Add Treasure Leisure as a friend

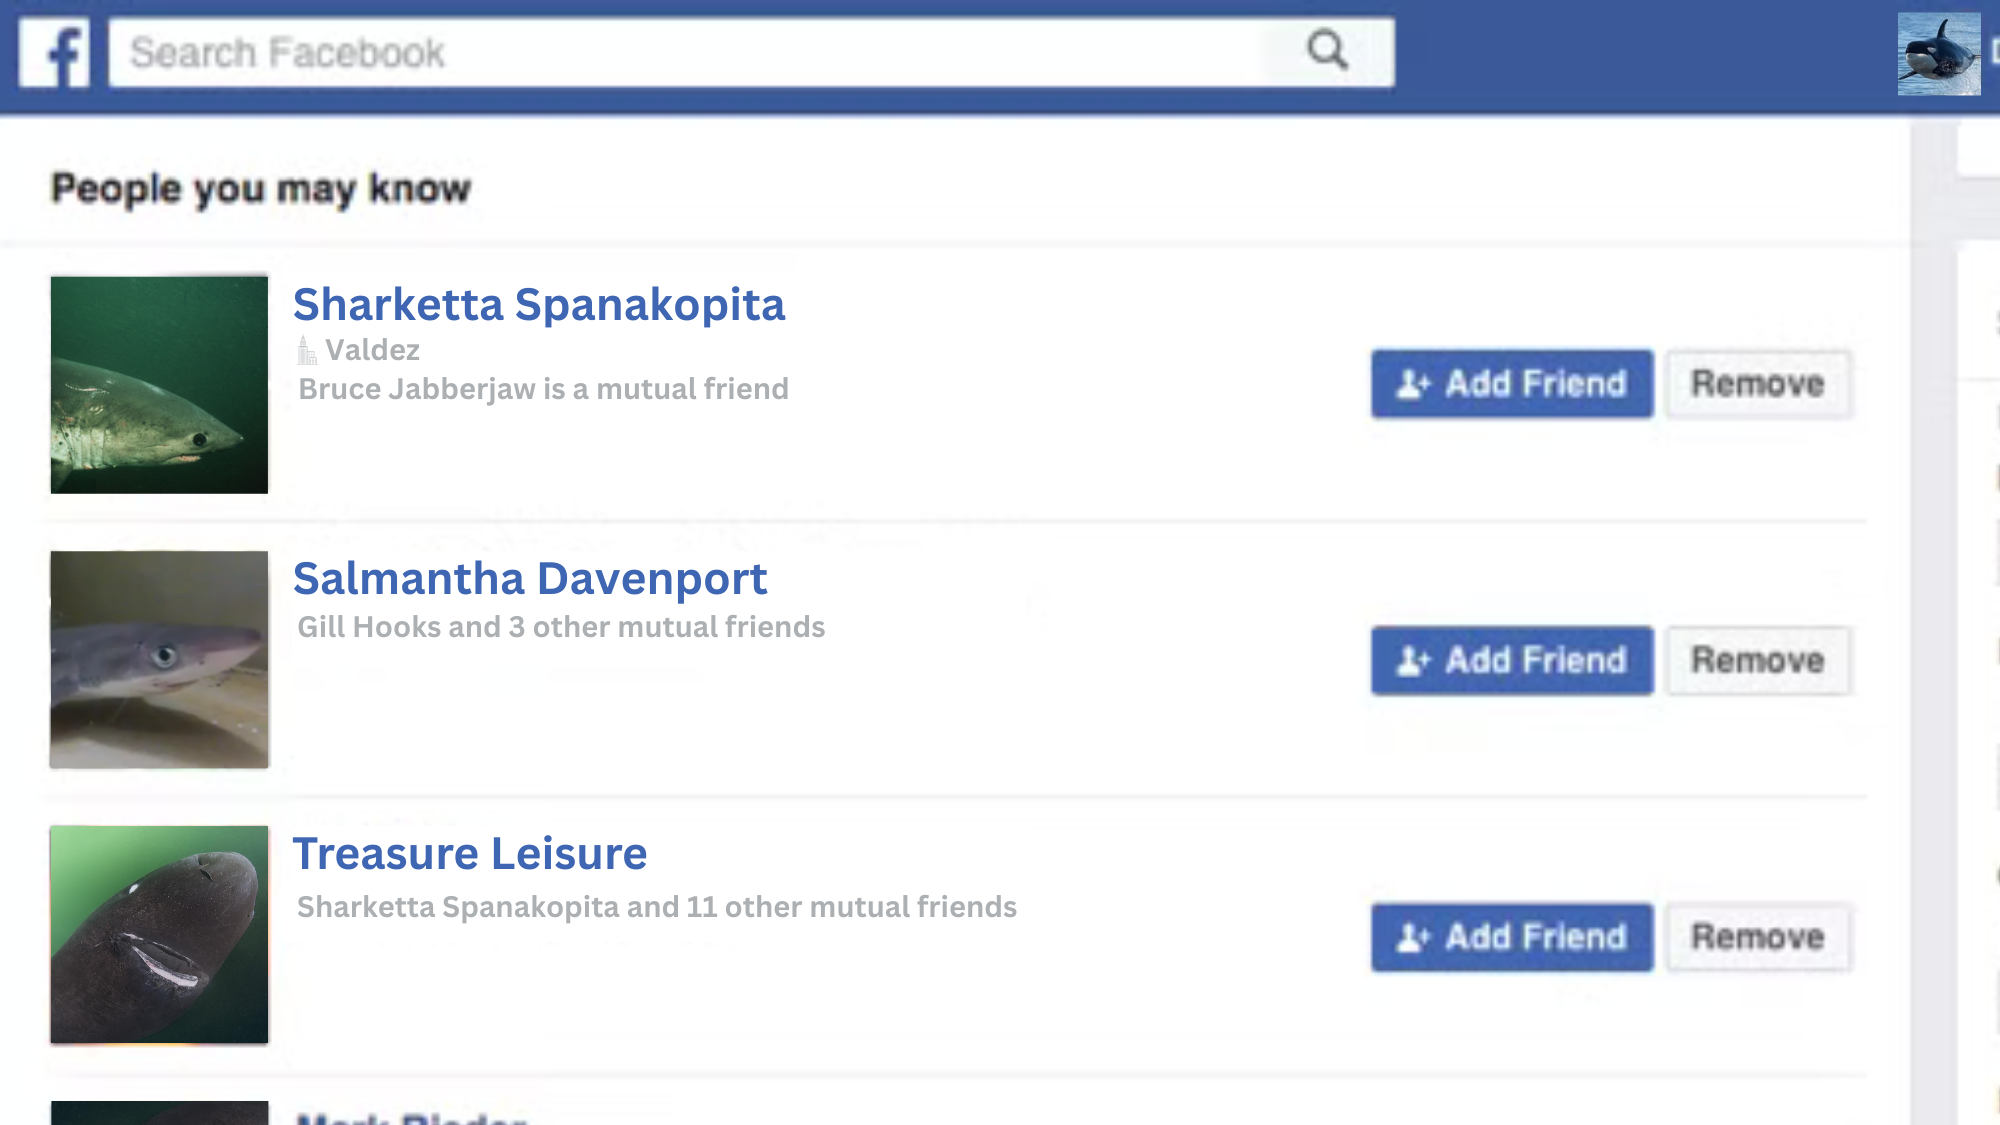[x=1511, y=938]
